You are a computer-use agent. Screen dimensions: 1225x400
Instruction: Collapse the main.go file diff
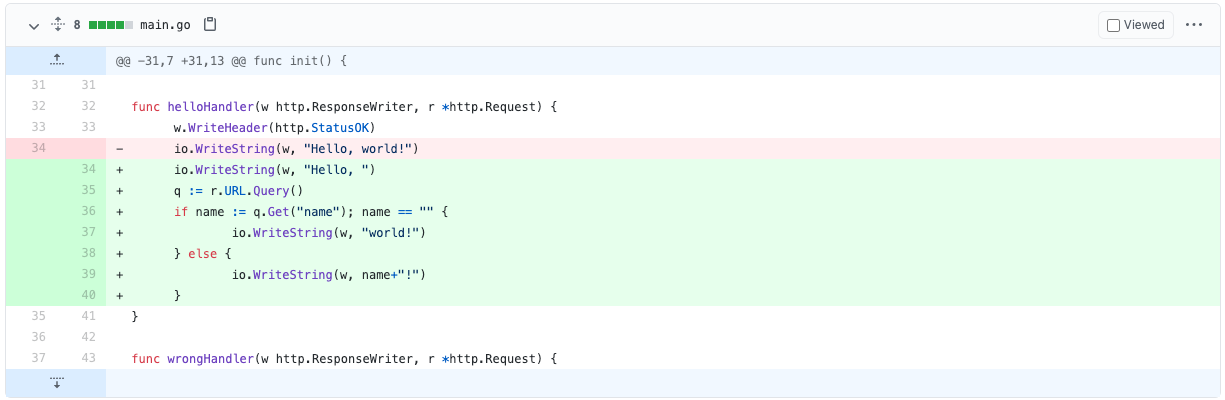(x=34, y=25)
